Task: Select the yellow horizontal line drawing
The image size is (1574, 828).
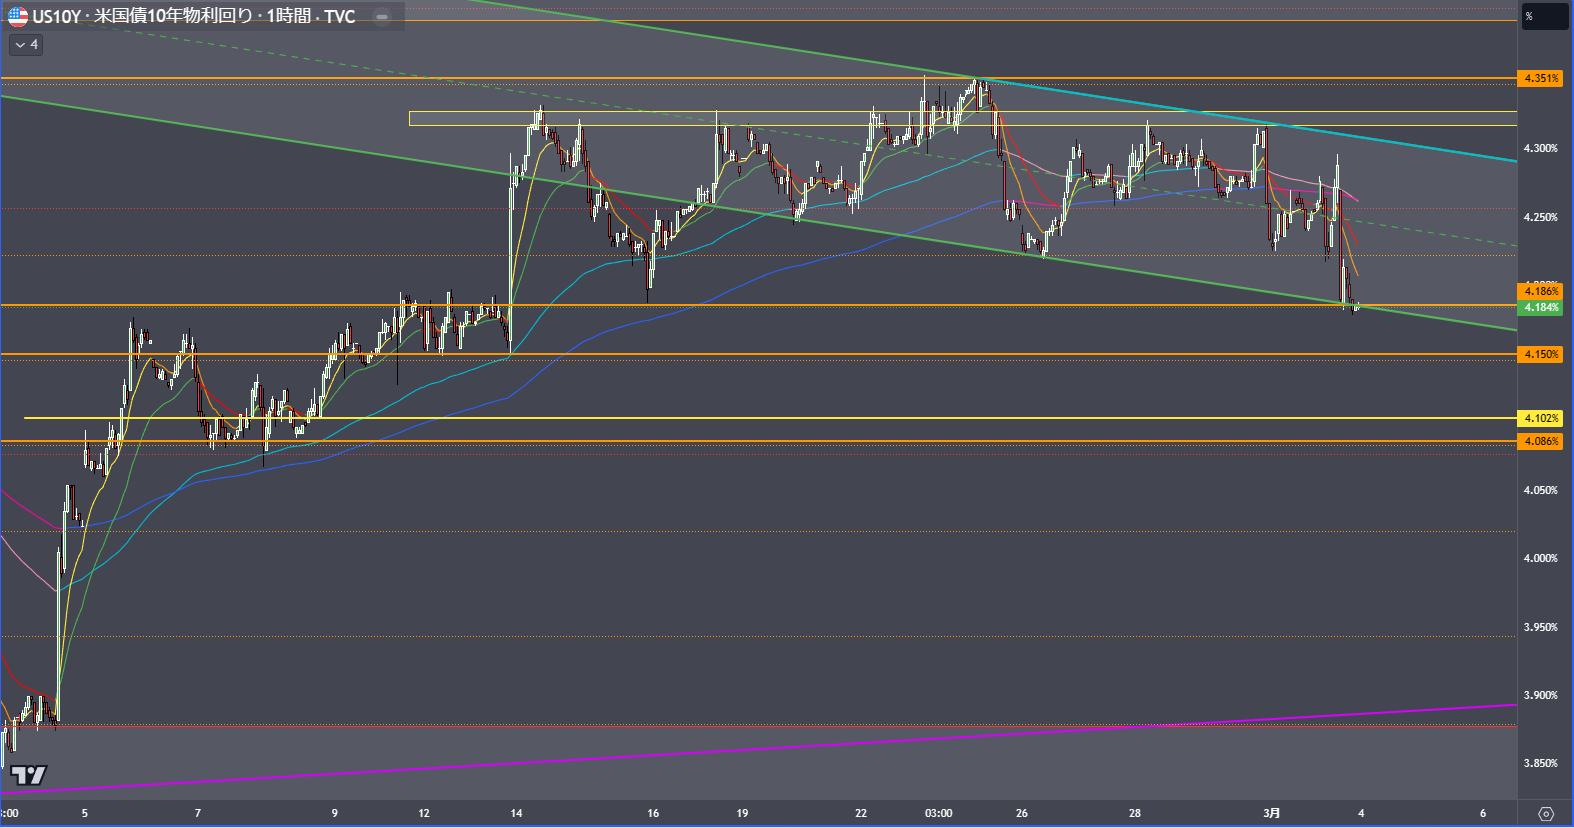Action: coord(770,418)
